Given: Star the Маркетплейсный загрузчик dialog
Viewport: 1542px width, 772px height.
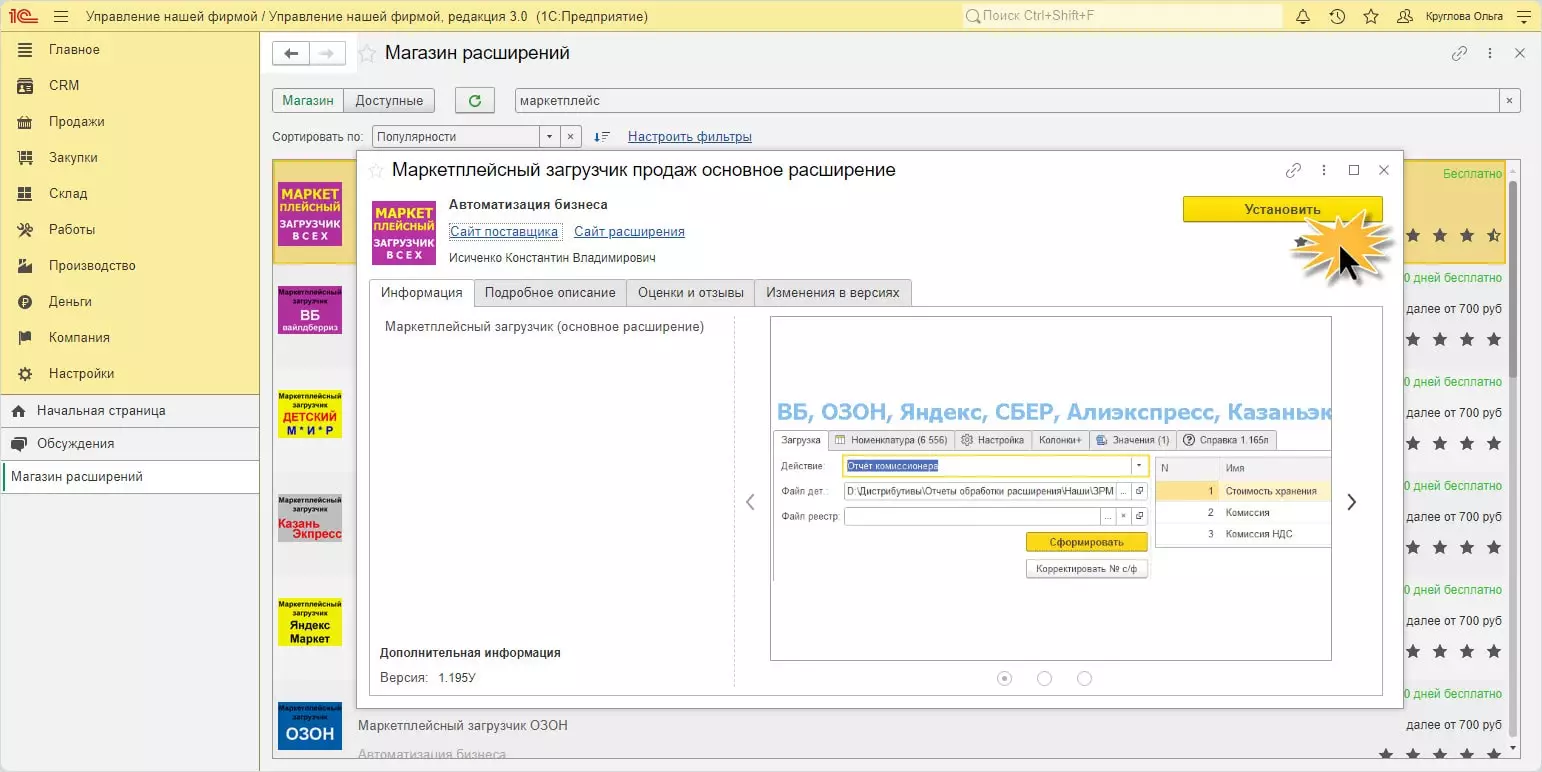Looking at the screenshot, I should point(376,170).
